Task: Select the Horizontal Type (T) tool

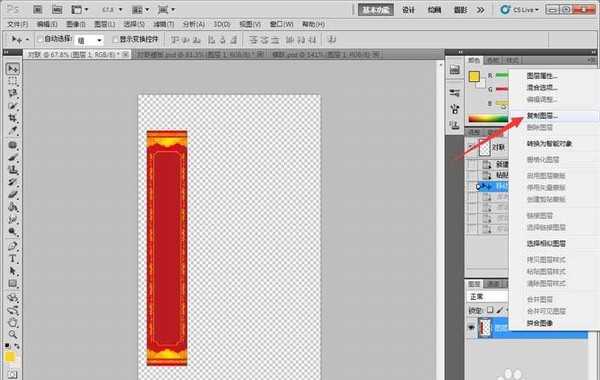Action: pyautogui.click(x=13, y=259)
